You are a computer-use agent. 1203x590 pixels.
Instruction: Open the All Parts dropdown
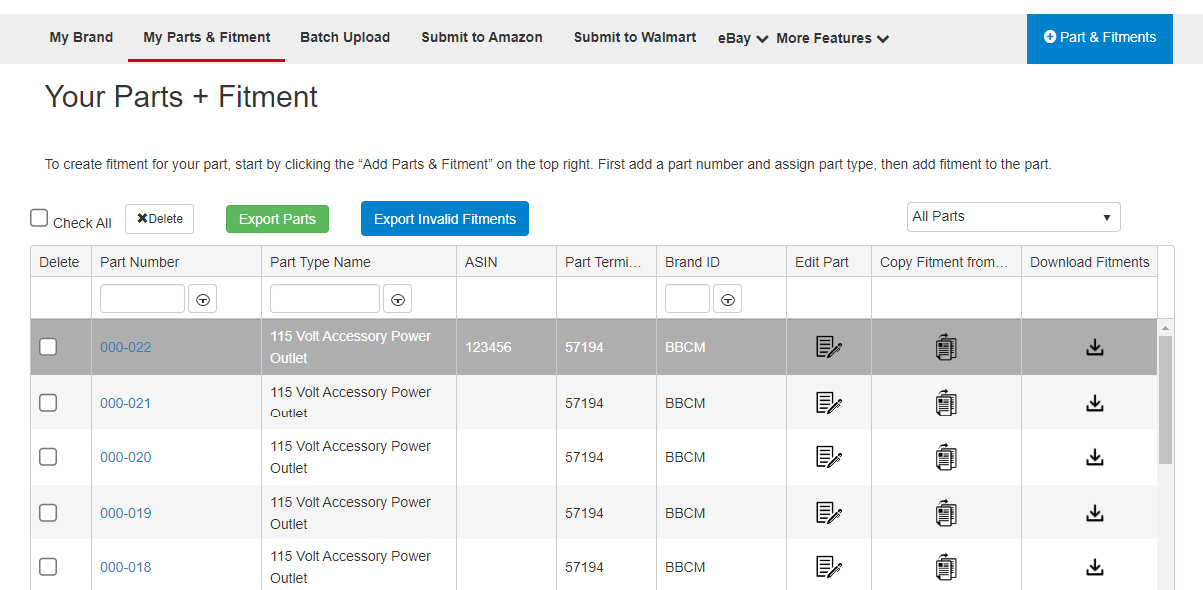click(x=1013, y=217)
